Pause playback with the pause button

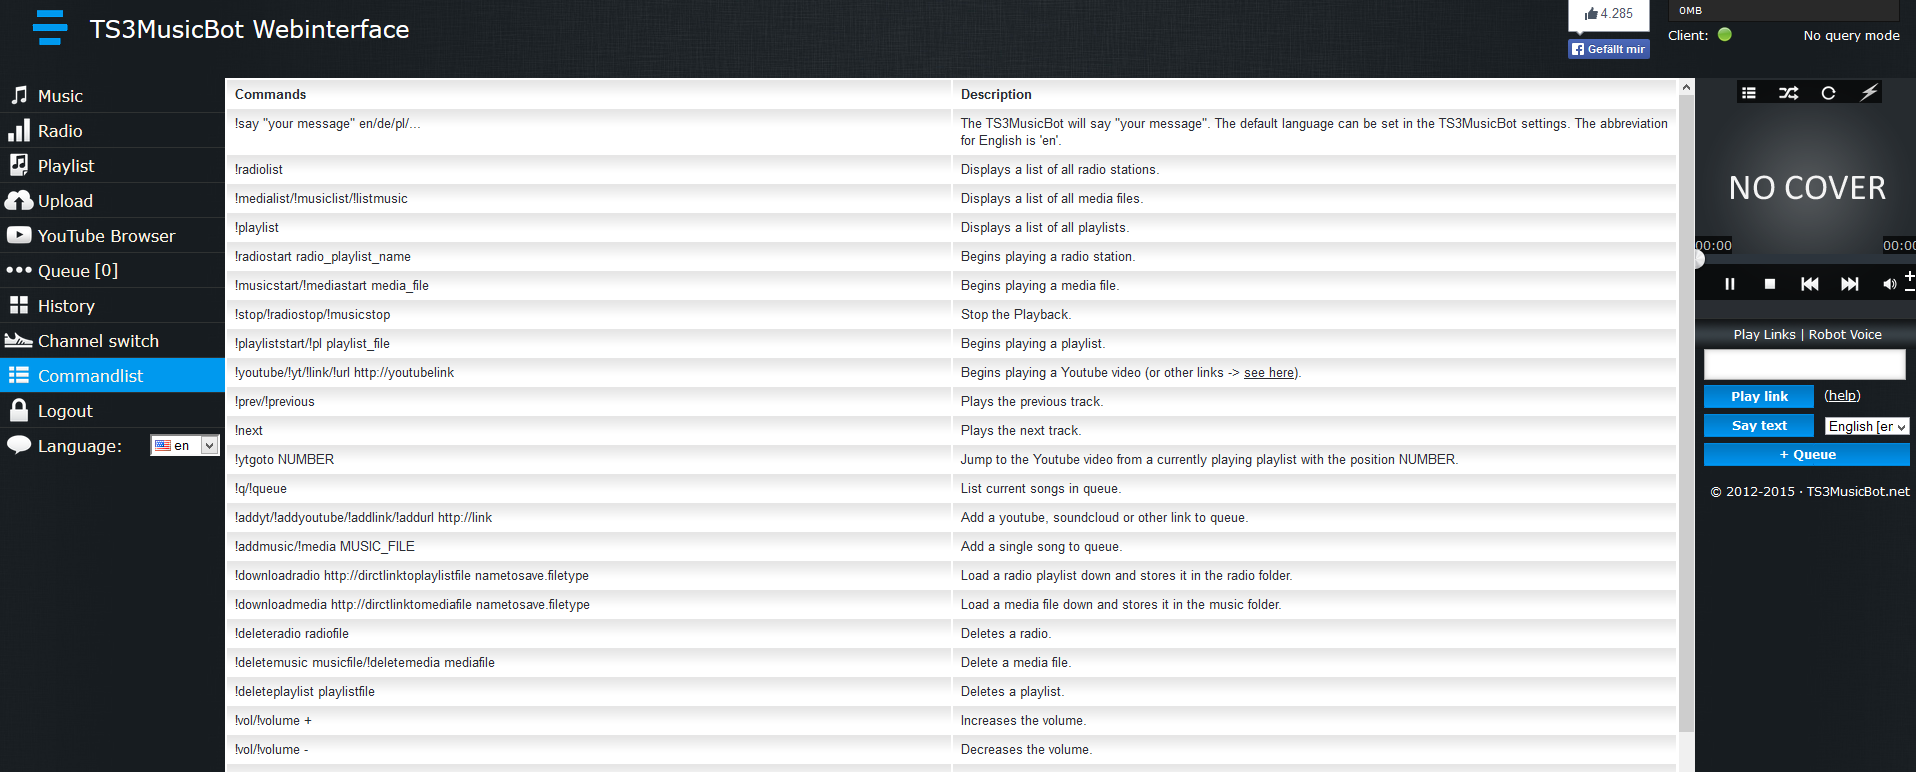coord(1730,284)
